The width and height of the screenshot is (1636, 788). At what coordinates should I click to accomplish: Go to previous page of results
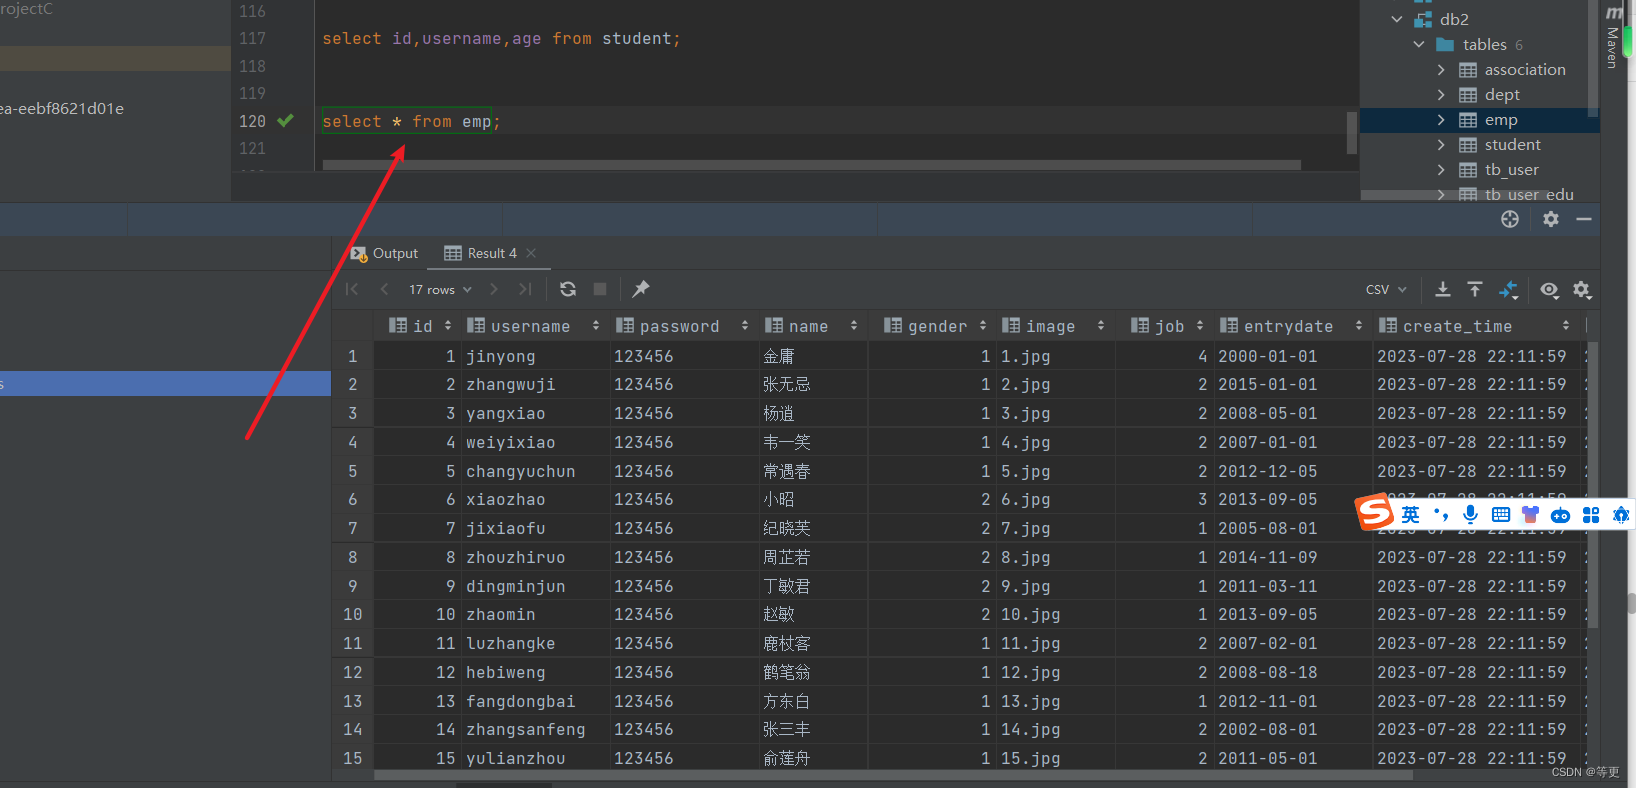(384, 289)
